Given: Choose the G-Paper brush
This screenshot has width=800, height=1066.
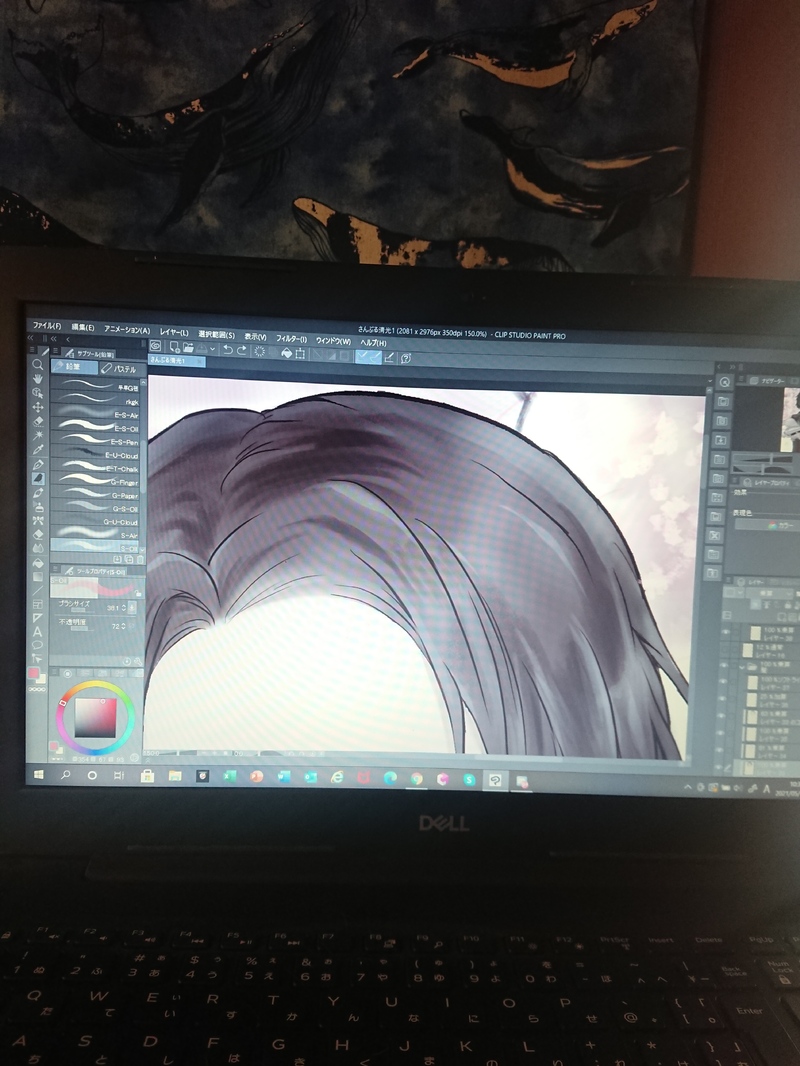Looking at the screenshot, I should point(95,495).
